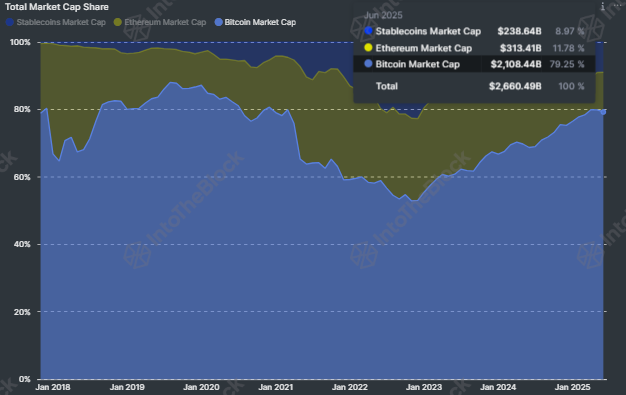The width and height of the screenshot is (626, 395).
Task: Click the 'Jan 2023' x-axis label
Action: pos(424,387)
